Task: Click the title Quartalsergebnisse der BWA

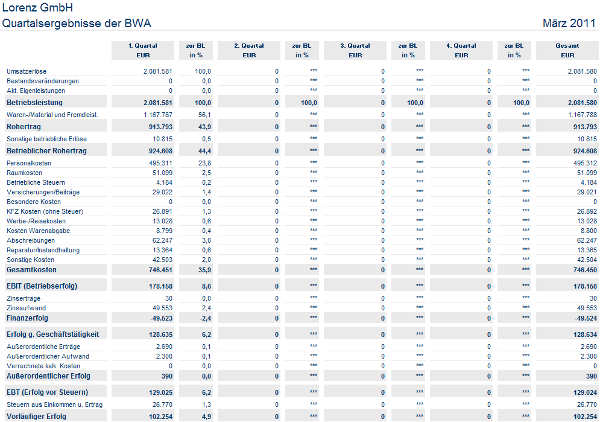Action: click(x=76, y=23)
